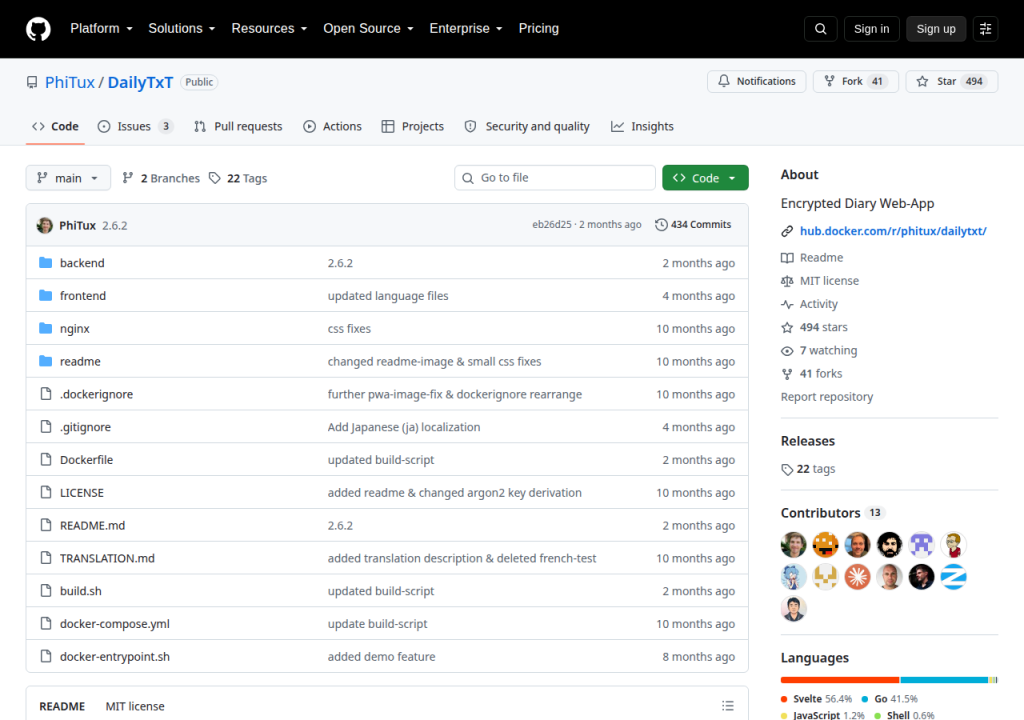Open the orange smiley contributor avatar

tap(825, 544)
